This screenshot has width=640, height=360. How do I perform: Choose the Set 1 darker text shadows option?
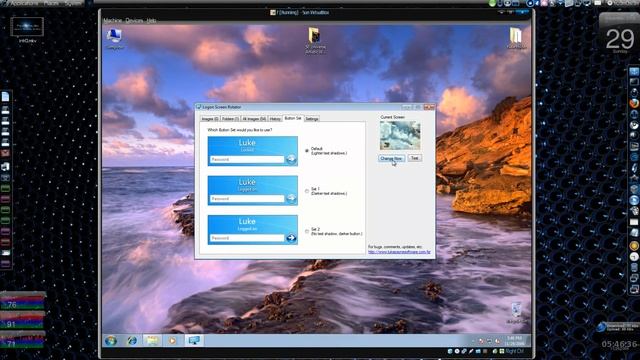click(x=307, y=191)
